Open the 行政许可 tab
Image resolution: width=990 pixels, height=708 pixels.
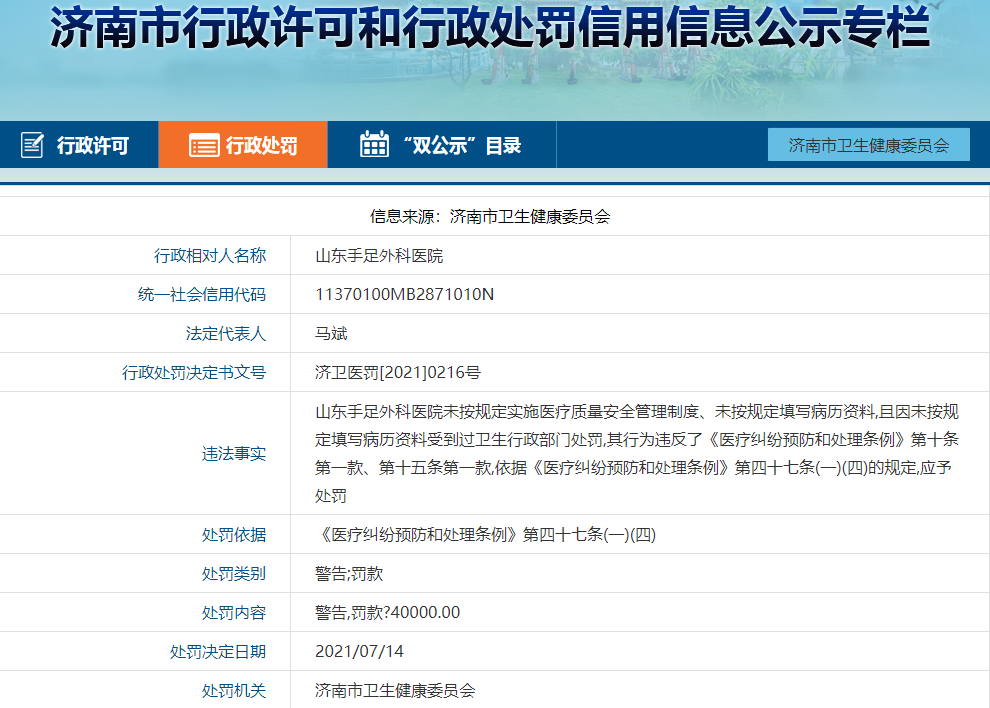coord(79,145)
